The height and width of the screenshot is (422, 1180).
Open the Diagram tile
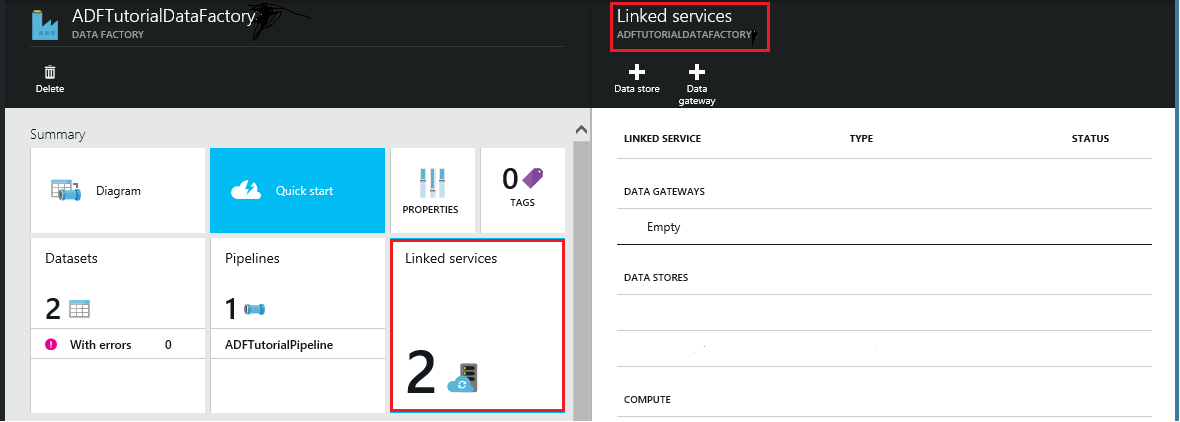coord(118,190)
